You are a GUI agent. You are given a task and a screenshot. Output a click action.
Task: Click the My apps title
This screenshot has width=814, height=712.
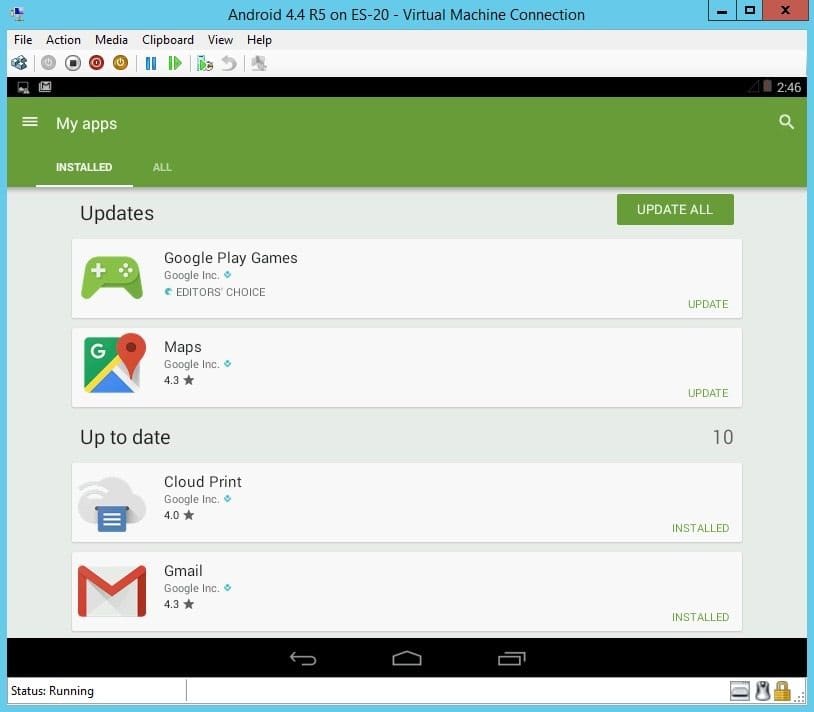(87, 124)
